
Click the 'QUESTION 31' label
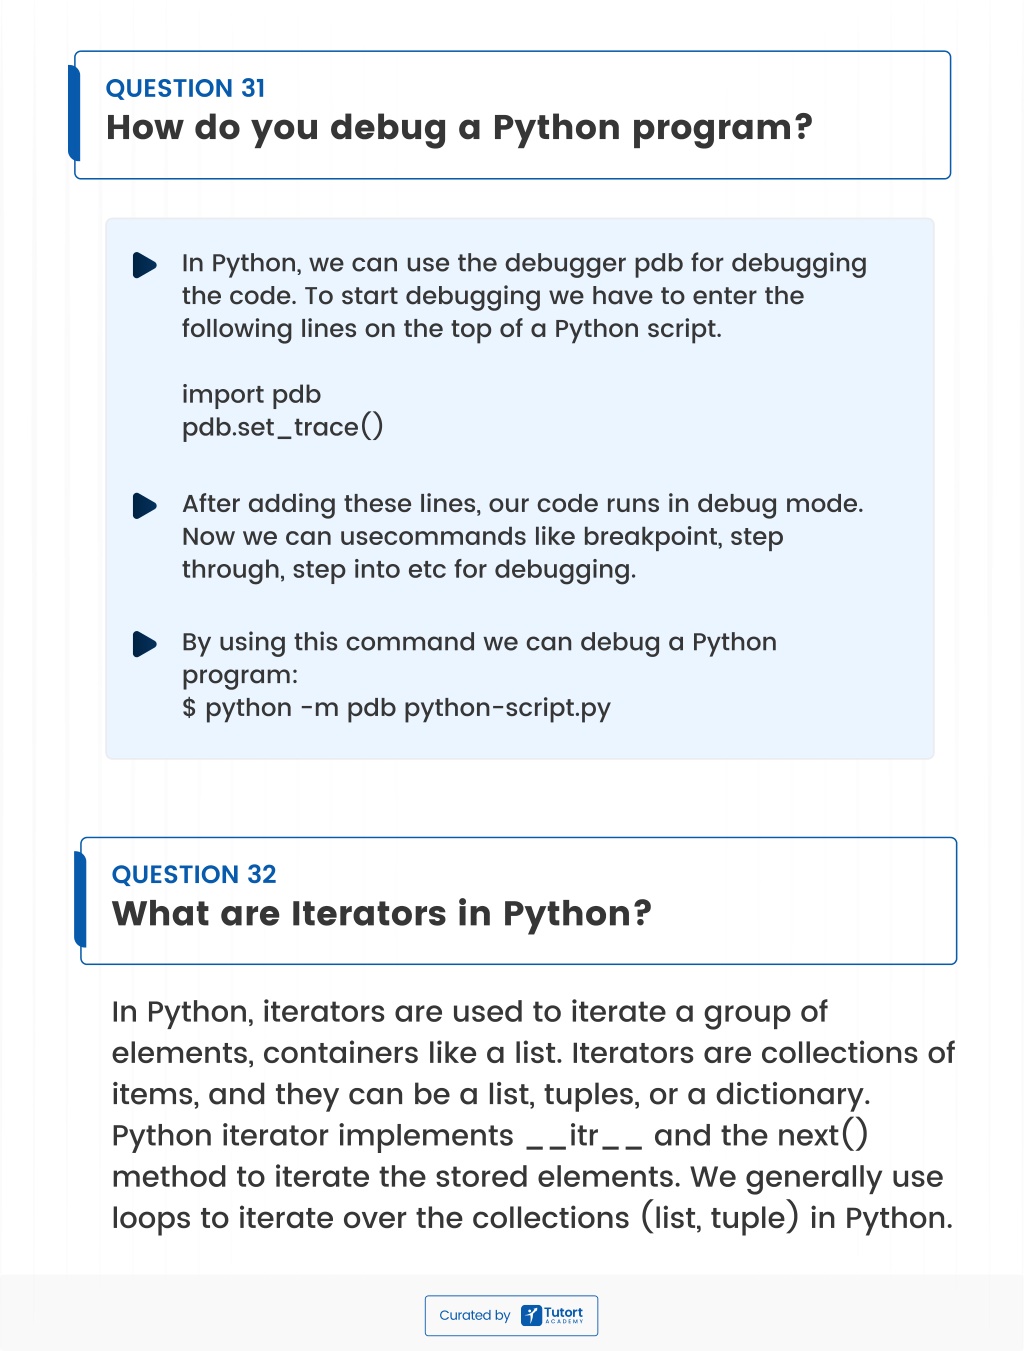coord(186,88)
